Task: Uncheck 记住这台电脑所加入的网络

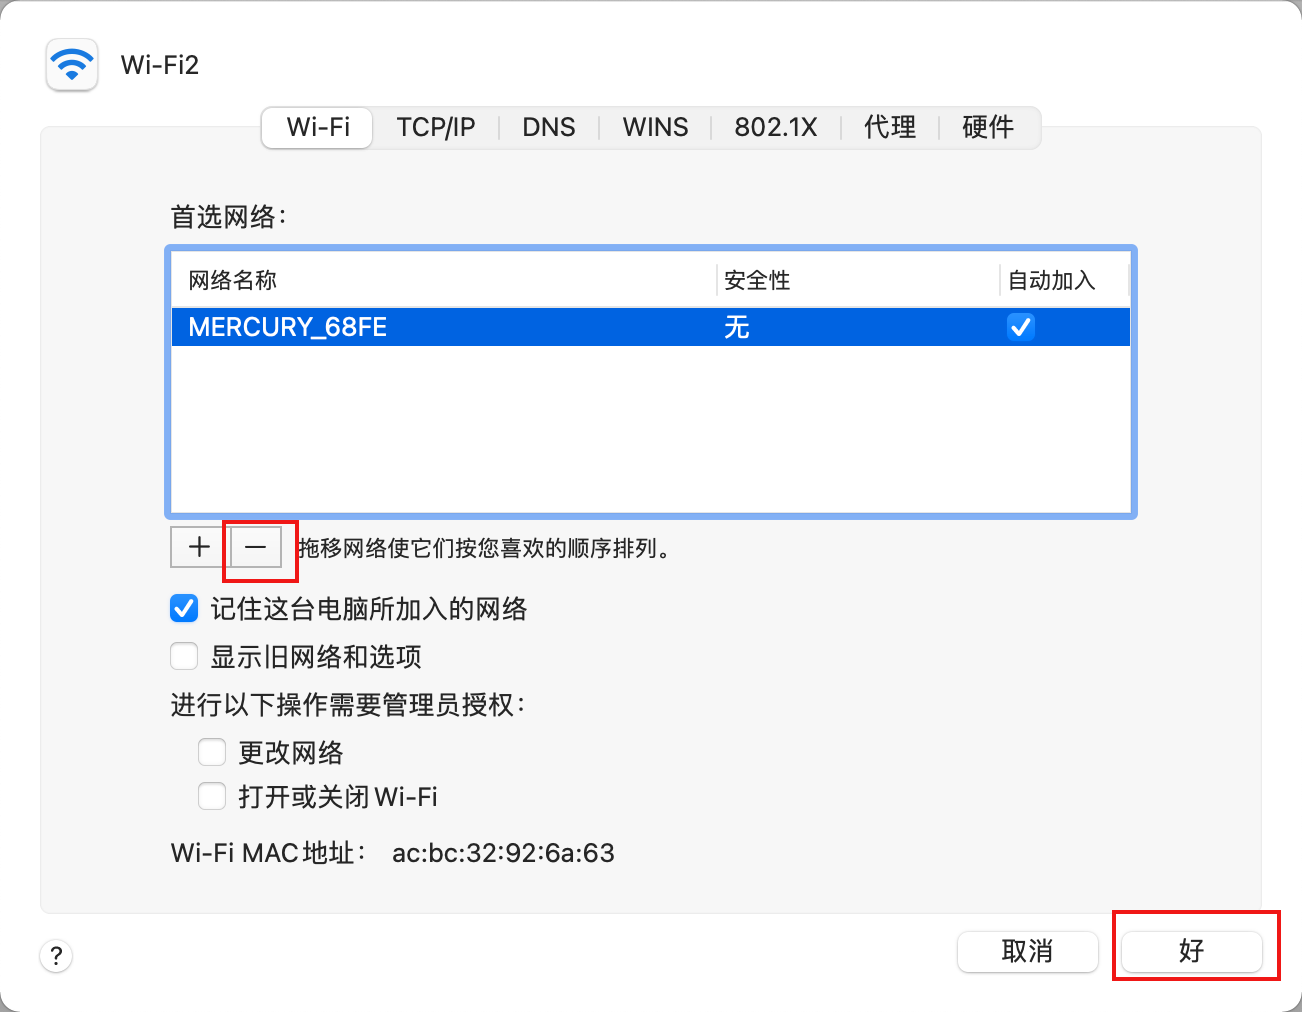Action: coord(184,609)
